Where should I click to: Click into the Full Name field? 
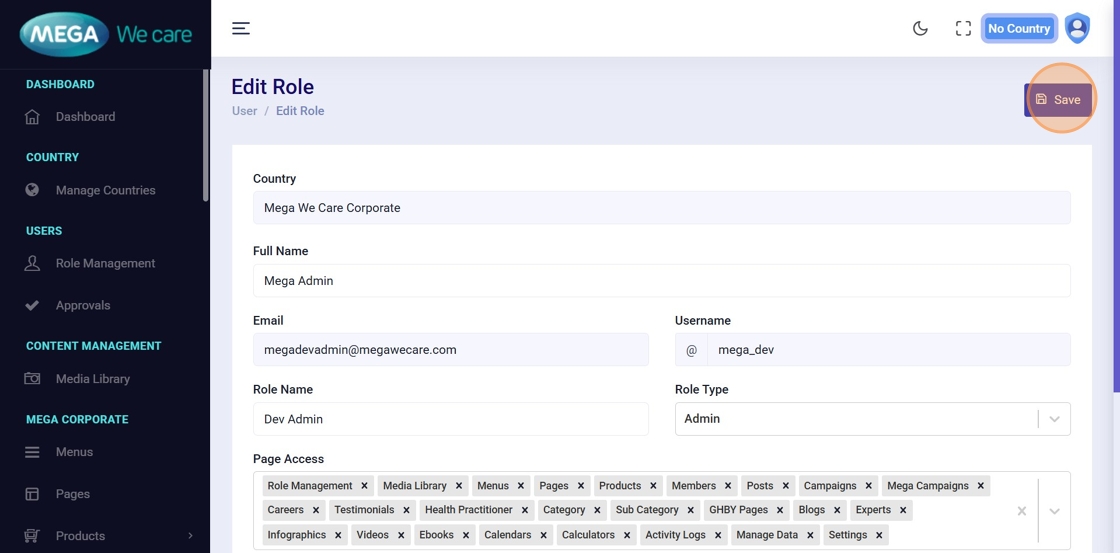click(661, 281)
